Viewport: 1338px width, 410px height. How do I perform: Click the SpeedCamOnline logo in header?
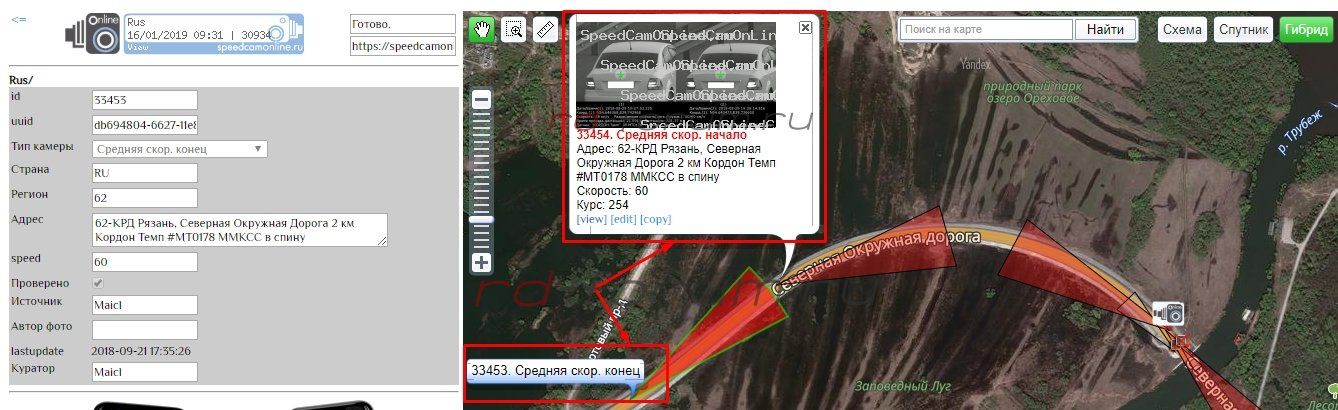point(185,34)
